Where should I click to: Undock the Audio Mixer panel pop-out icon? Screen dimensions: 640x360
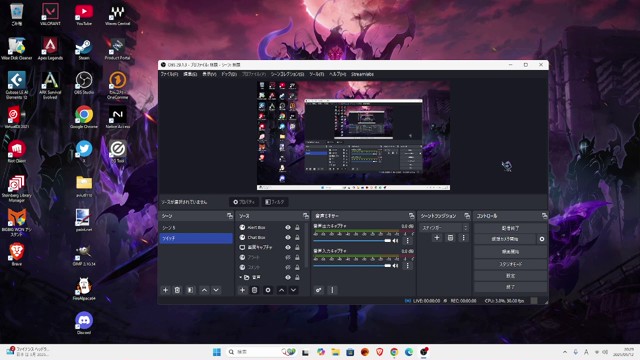tap(411, 216)
